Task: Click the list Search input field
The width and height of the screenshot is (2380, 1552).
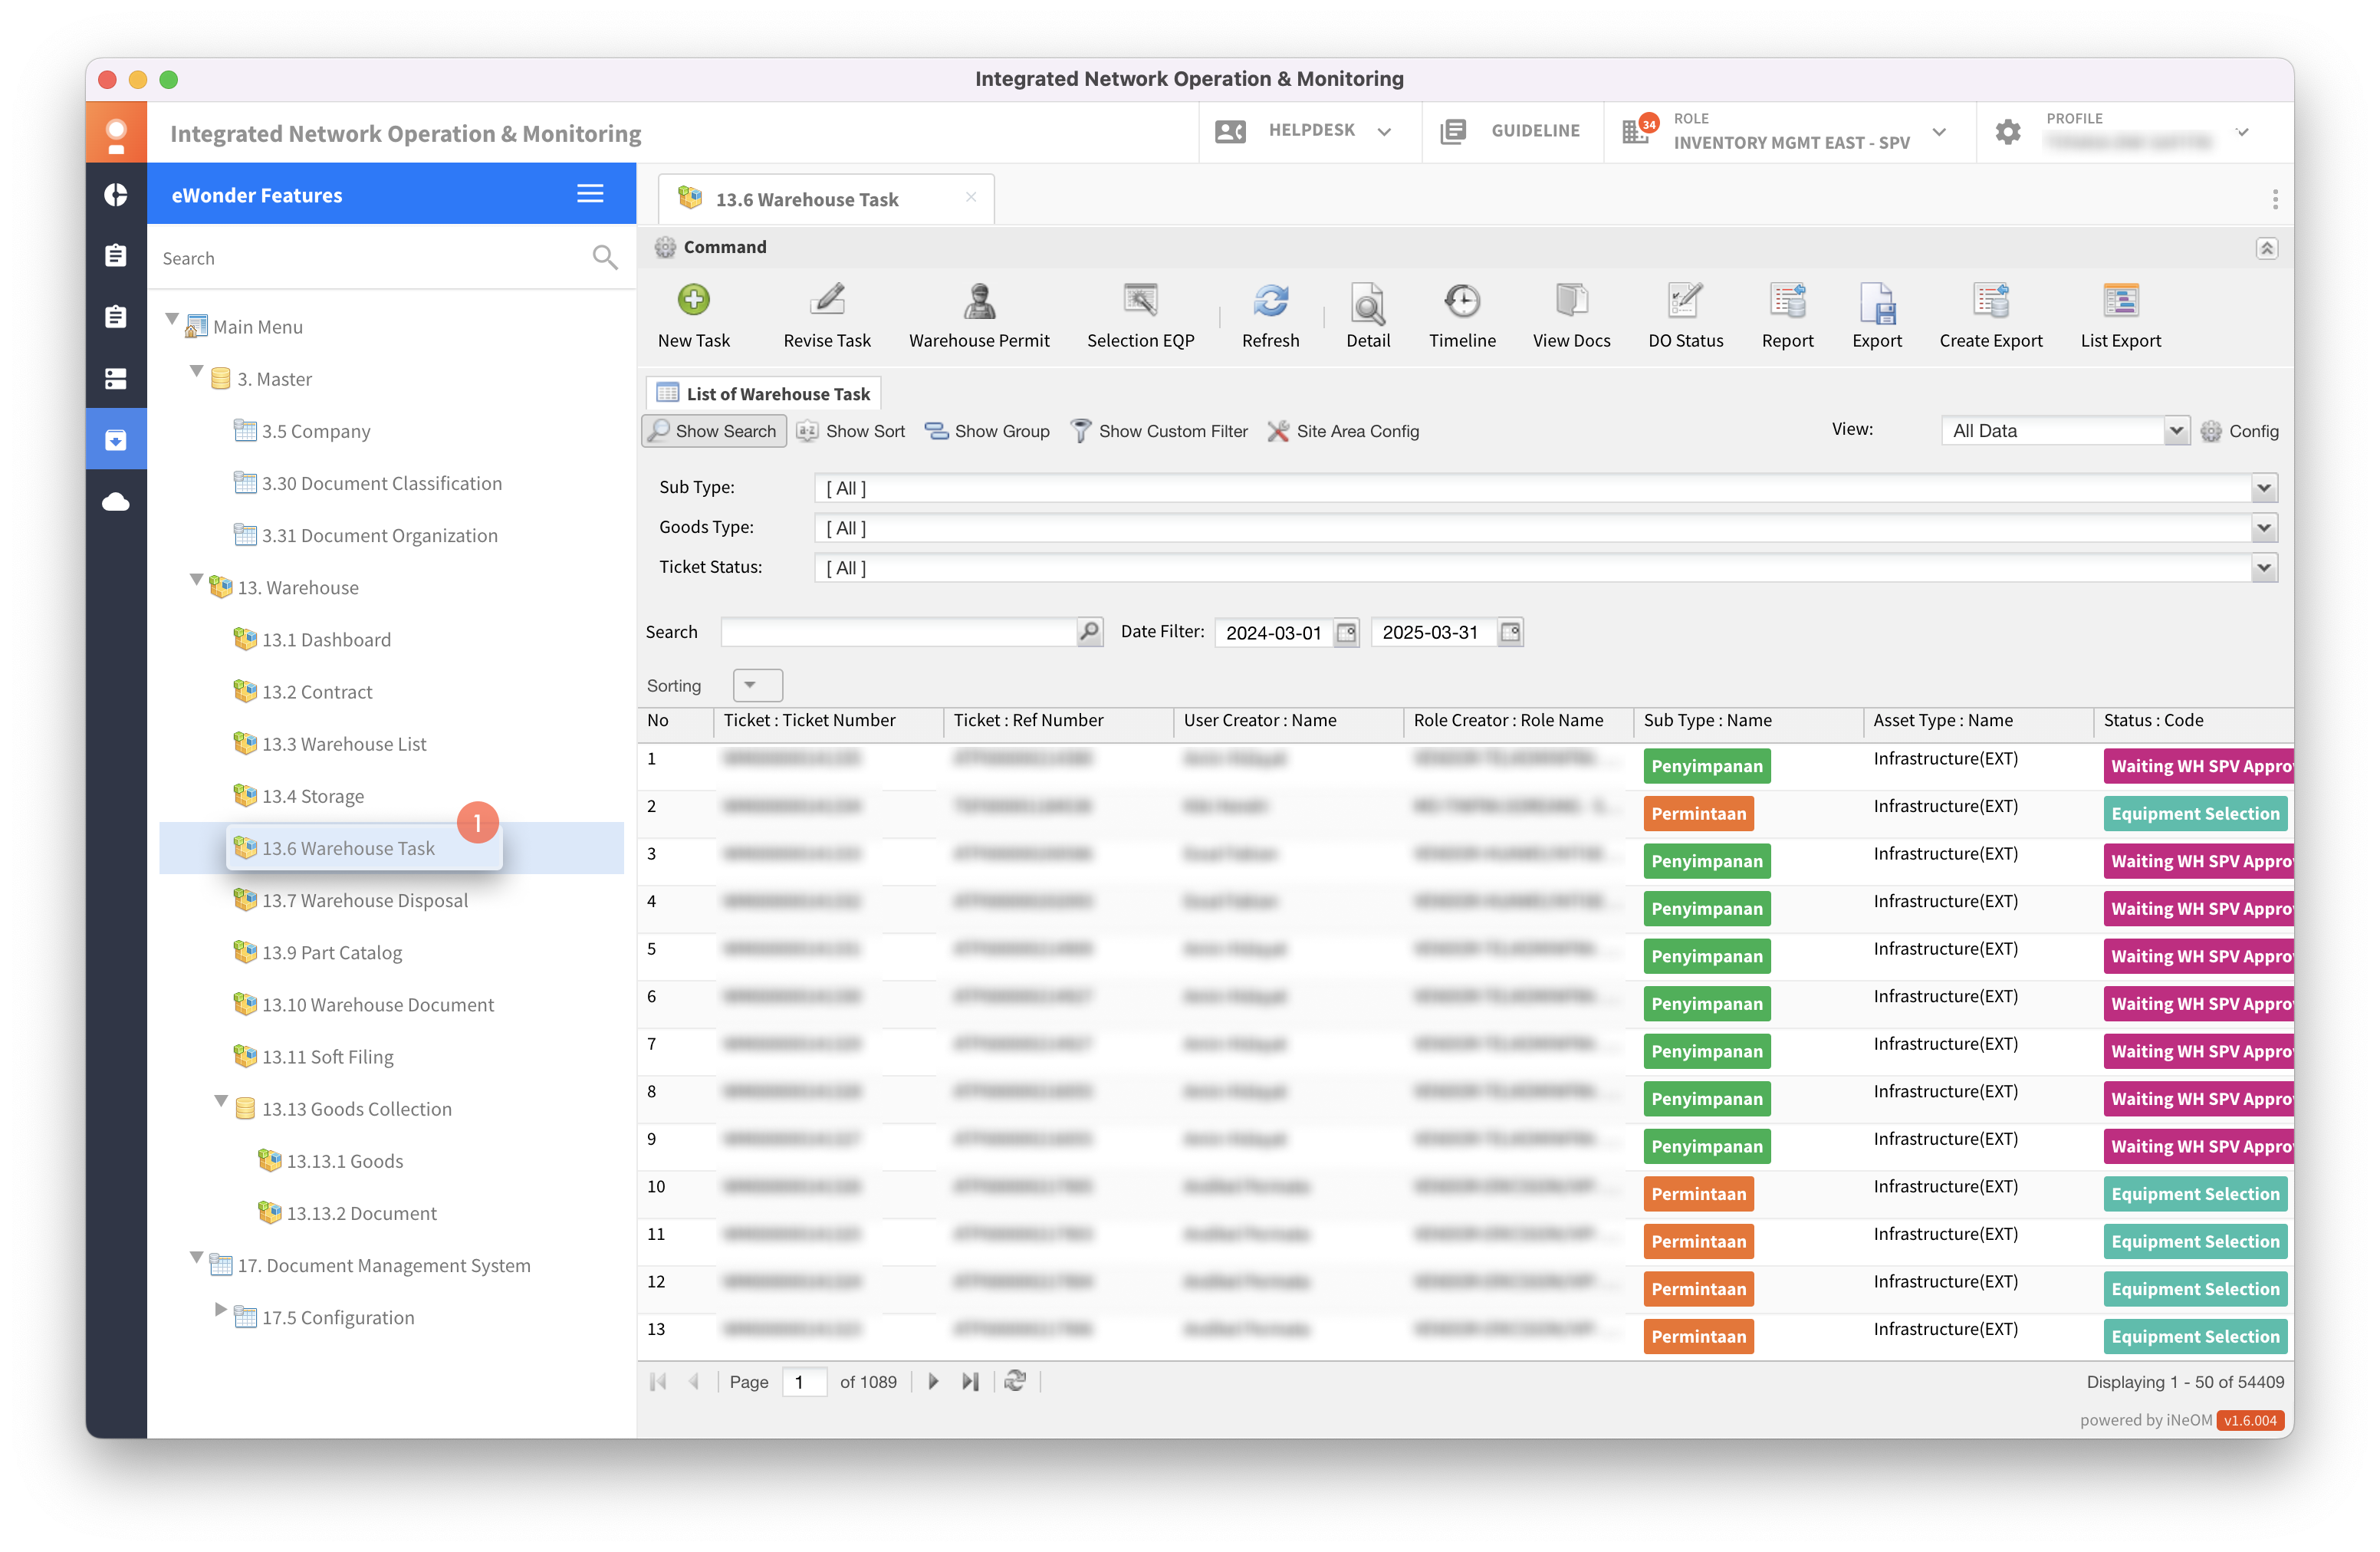Action: pos(898,632)
